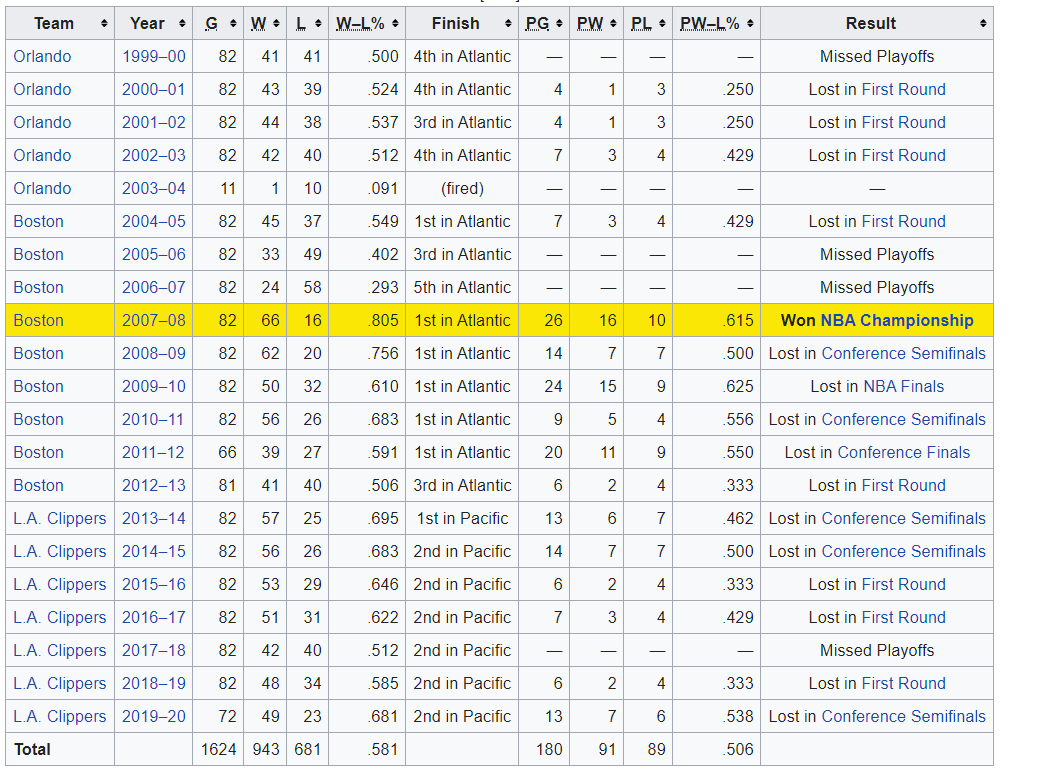Viewport: 1046px width, 769px height.
Task: Click NBA Finals link in 2009–10 row
Action: 903,387
